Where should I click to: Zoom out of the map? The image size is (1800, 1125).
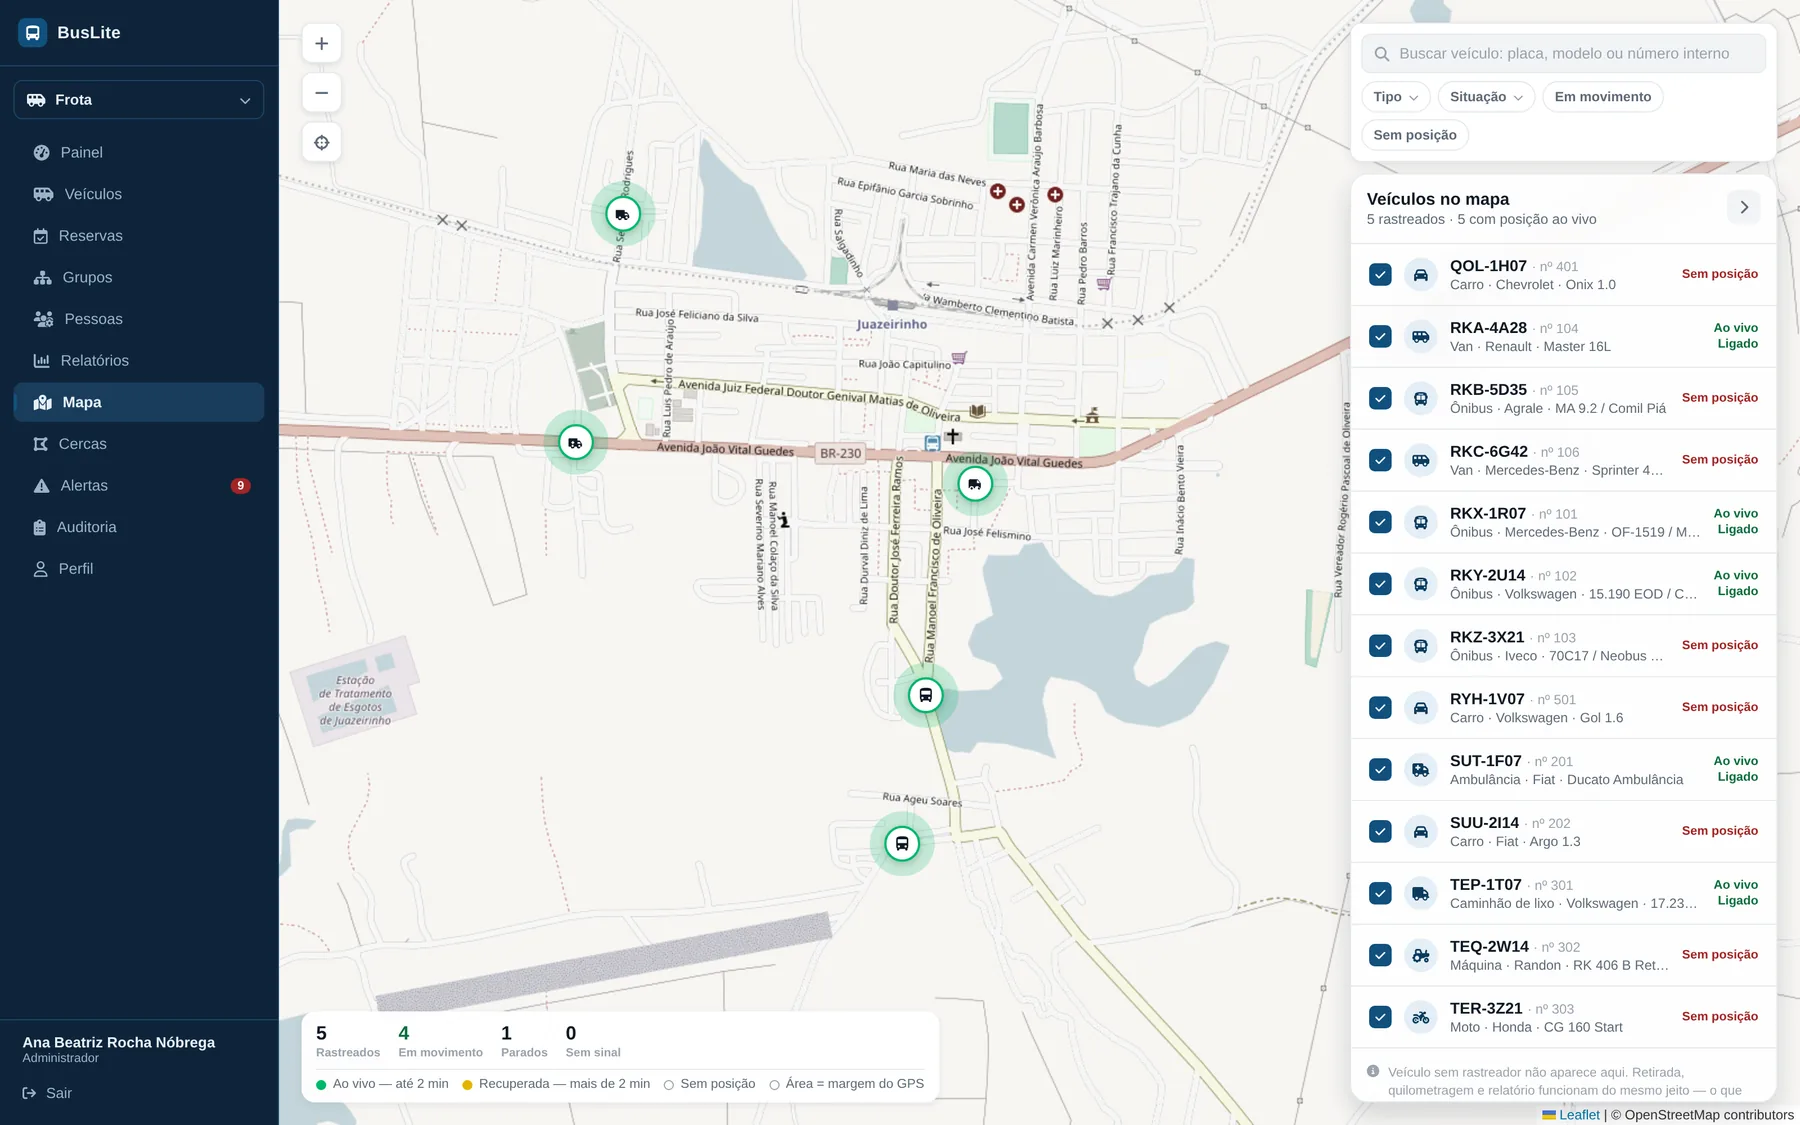322,93
